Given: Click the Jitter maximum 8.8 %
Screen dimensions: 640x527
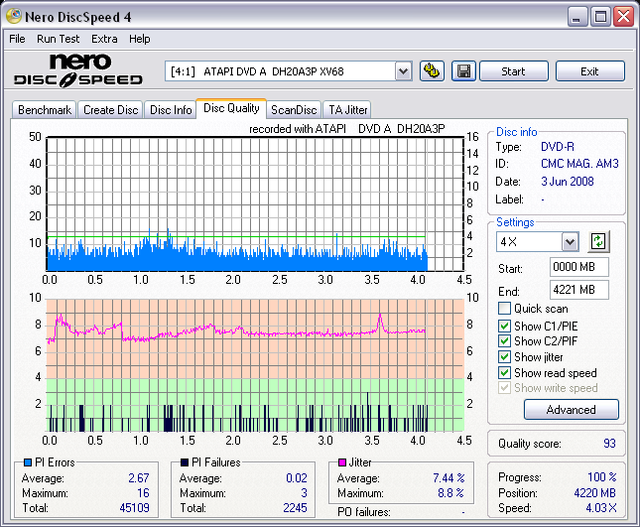Looking at the screenshot, I should click(451, 493).
